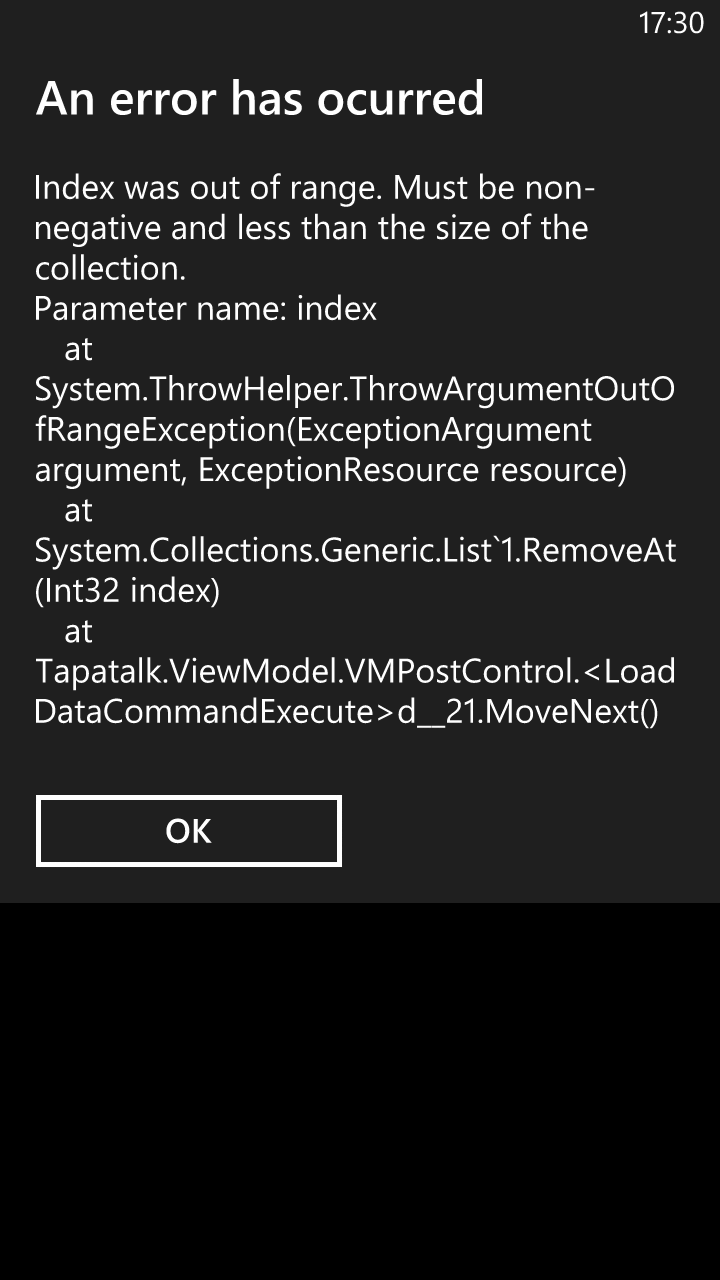Click the 17:30 clock in status bar
Screen dimensions: 720x1280
(x=671, y=23)
